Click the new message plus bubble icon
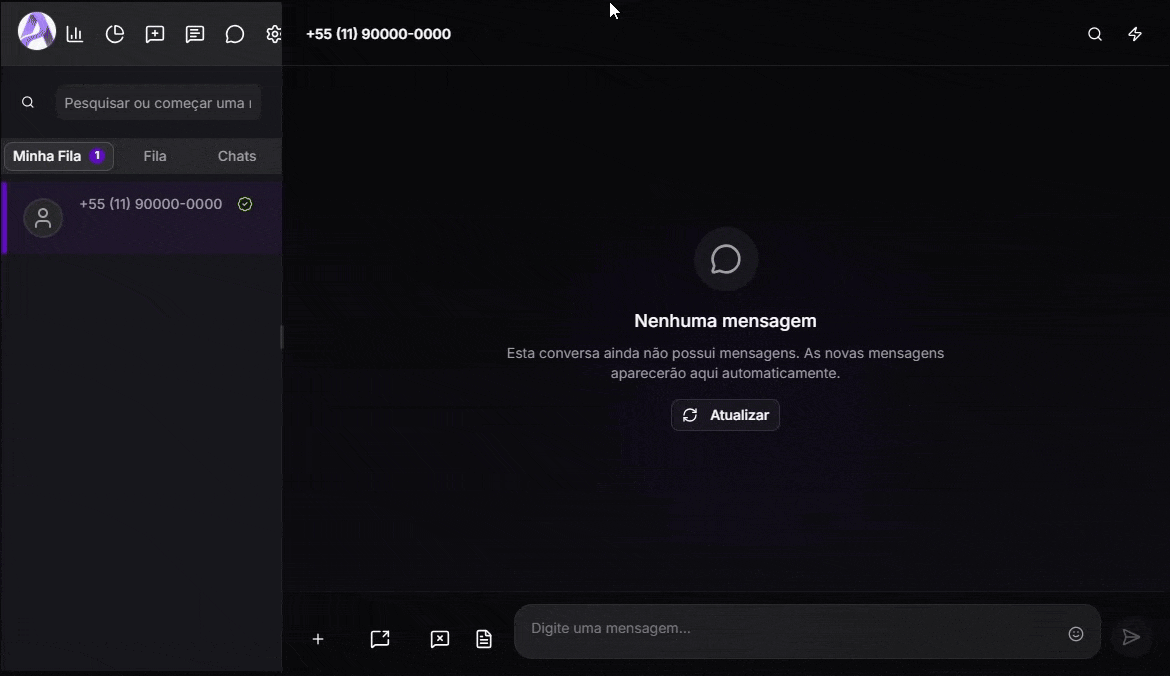1170x676 pixels. (x=154, y=34)
